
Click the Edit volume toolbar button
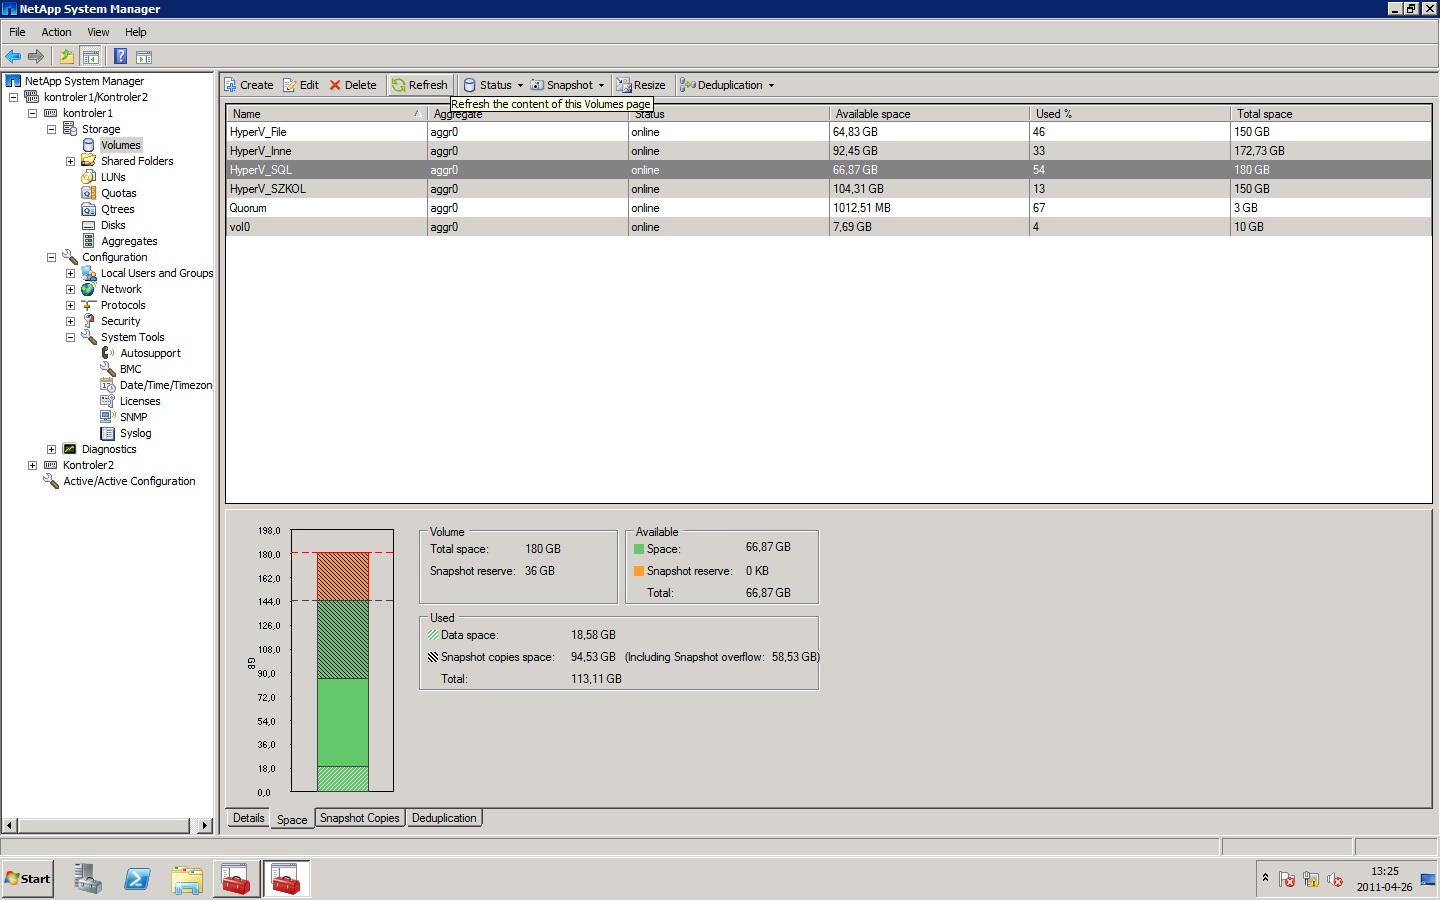click(301, 85)
